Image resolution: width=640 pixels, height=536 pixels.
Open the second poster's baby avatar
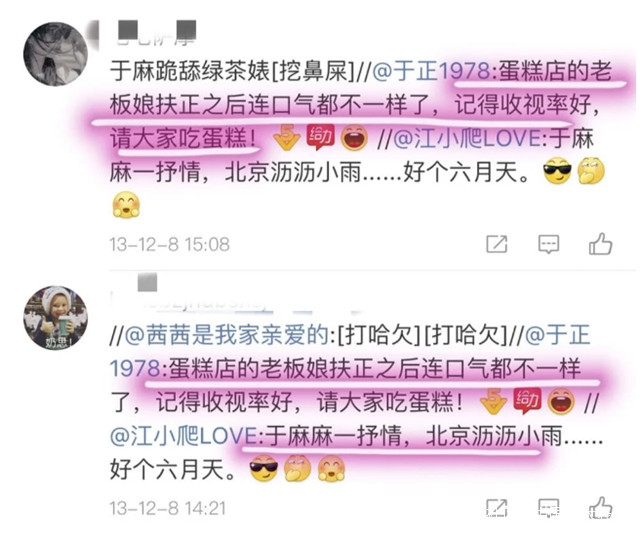point(56,318)
